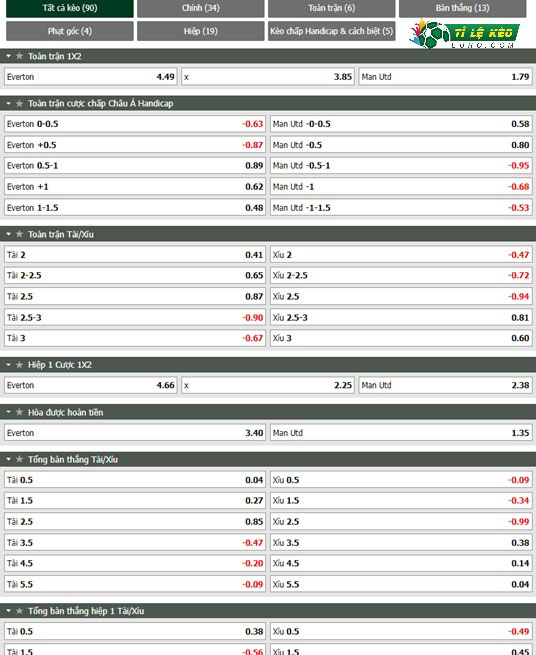Star the Hiệp 1 Cược 1X2 section
The width and height of the screenshot is (536, 655).
coord(19,365)
